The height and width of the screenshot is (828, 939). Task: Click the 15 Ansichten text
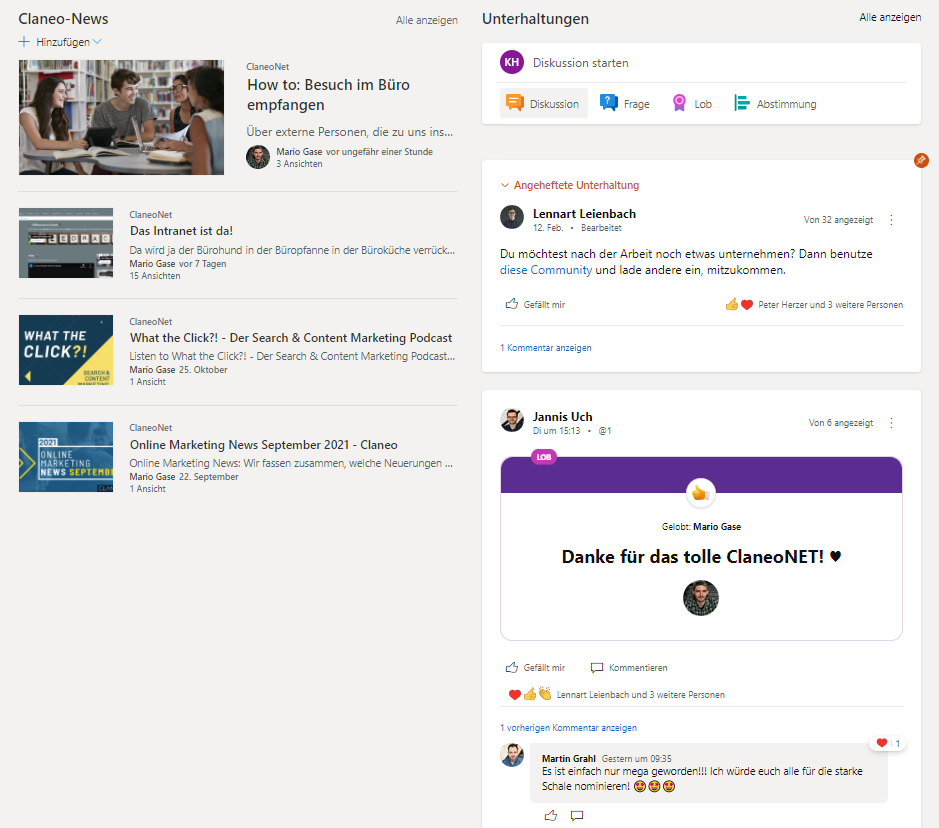point(155,276)
